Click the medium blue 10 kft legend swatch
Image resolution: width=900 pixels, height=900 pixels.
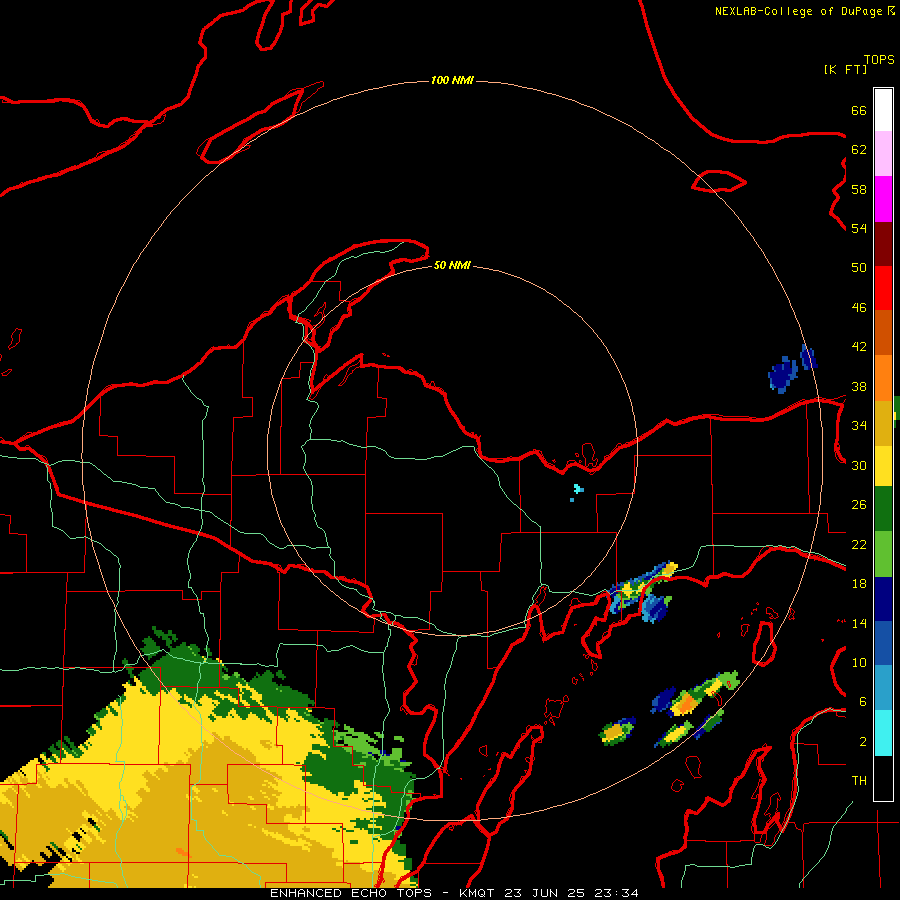click(883, 643)
